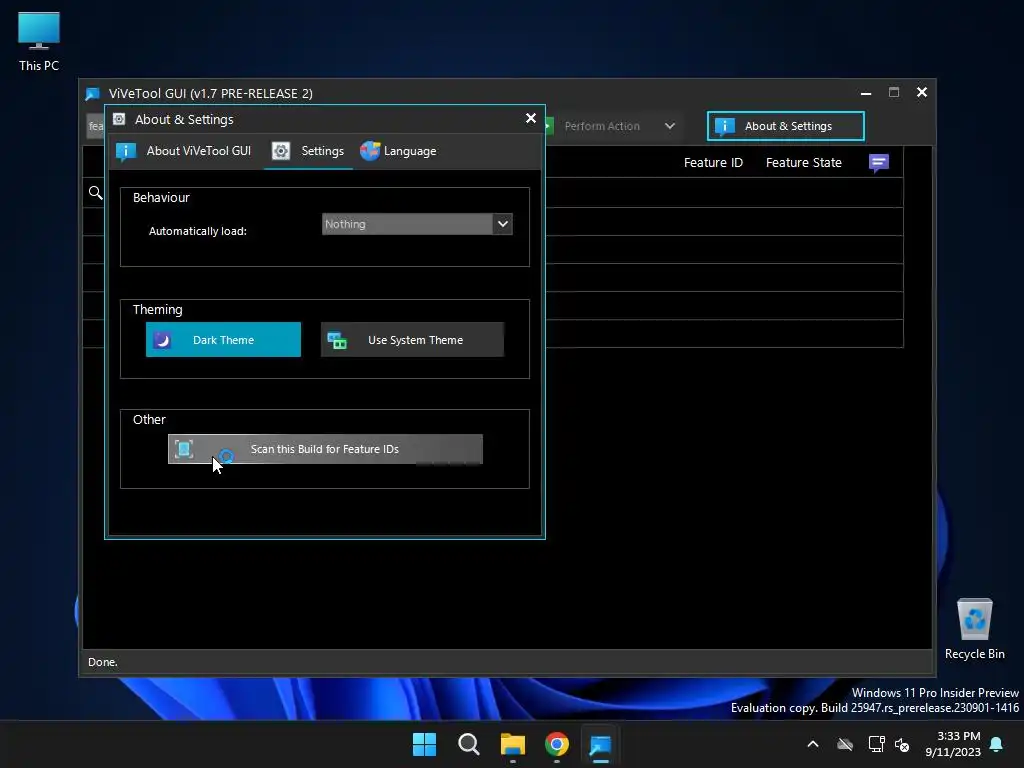This screenshot has height=768, width=1024.
Task: Maximize the ViVeTool GUI window
Action: tap(894, 93)
